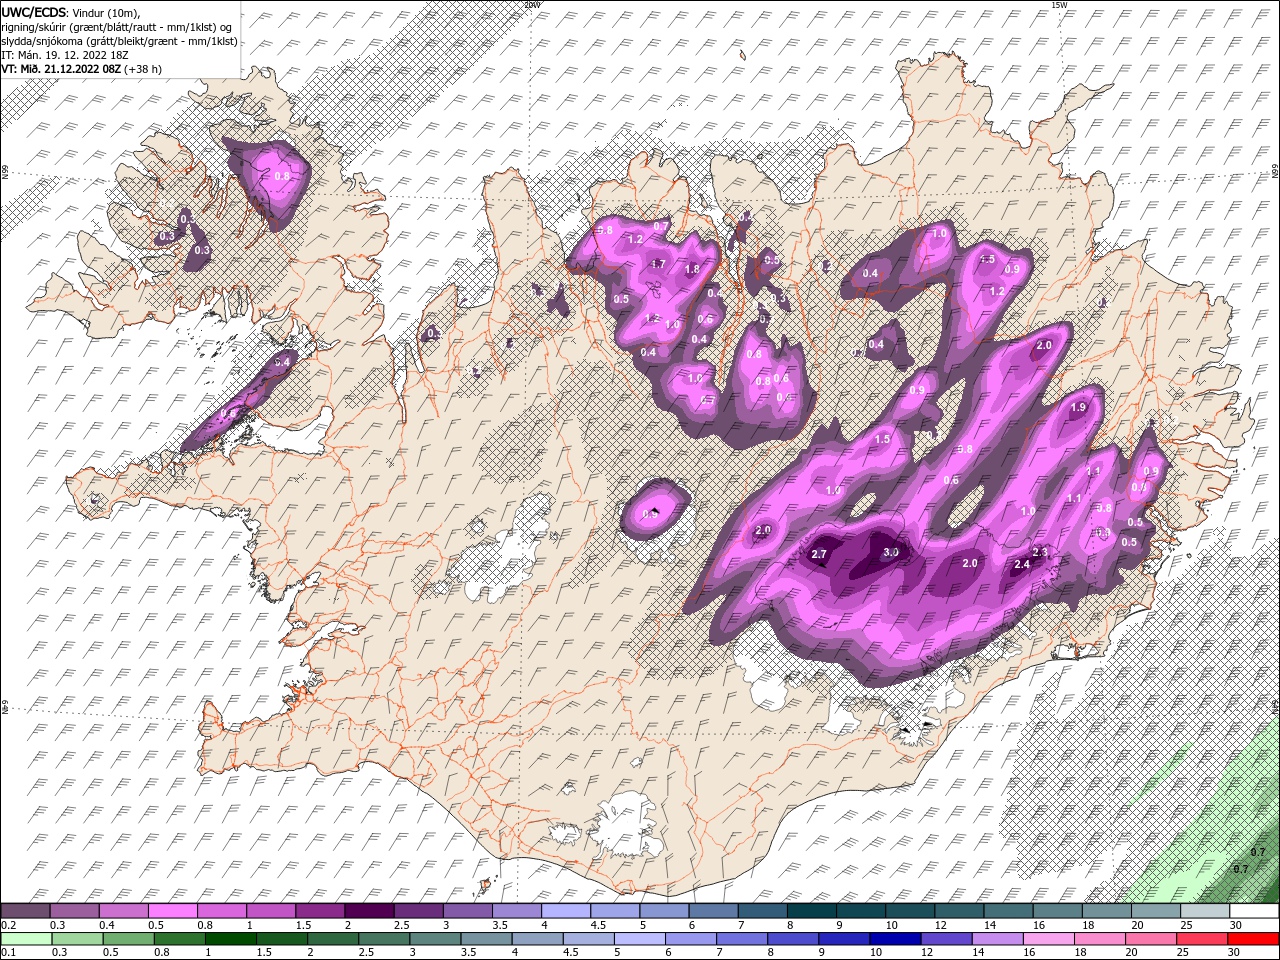Pick the white snow legend swatch labeled 30
The image size is (1280, 960).
click(1254, 911)
